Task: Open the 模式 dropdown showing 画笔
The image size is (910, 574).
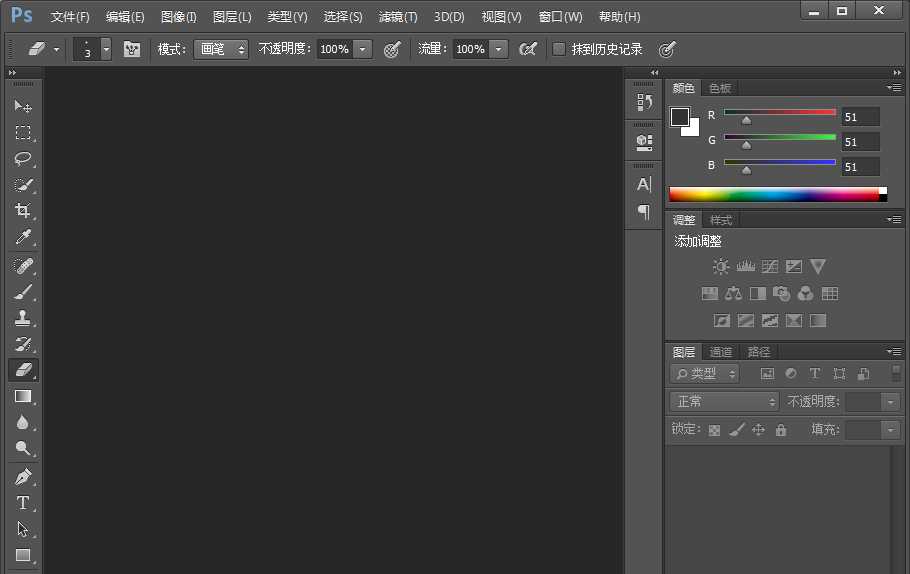Action: pyautogui.click(x=221, y=49)
